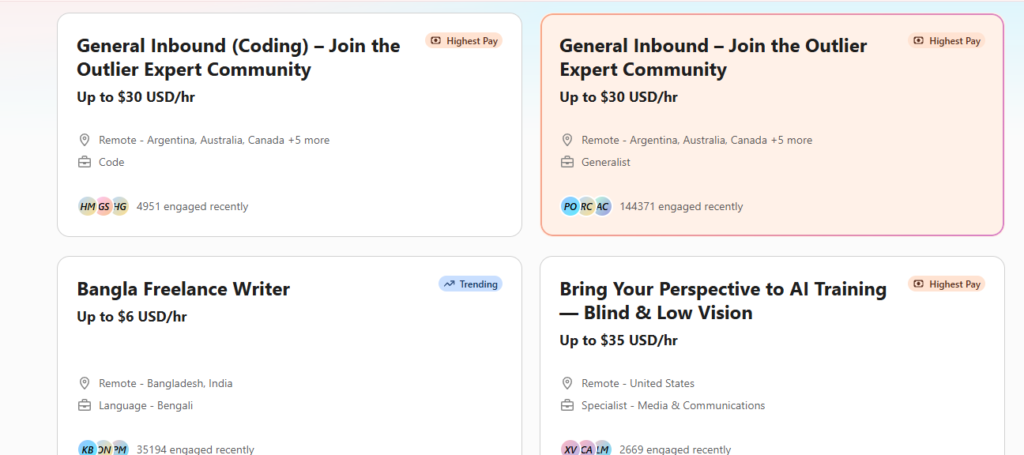1024x455 pixels.
Task: Click location pin icon beside United States
Action: point(567,383)
